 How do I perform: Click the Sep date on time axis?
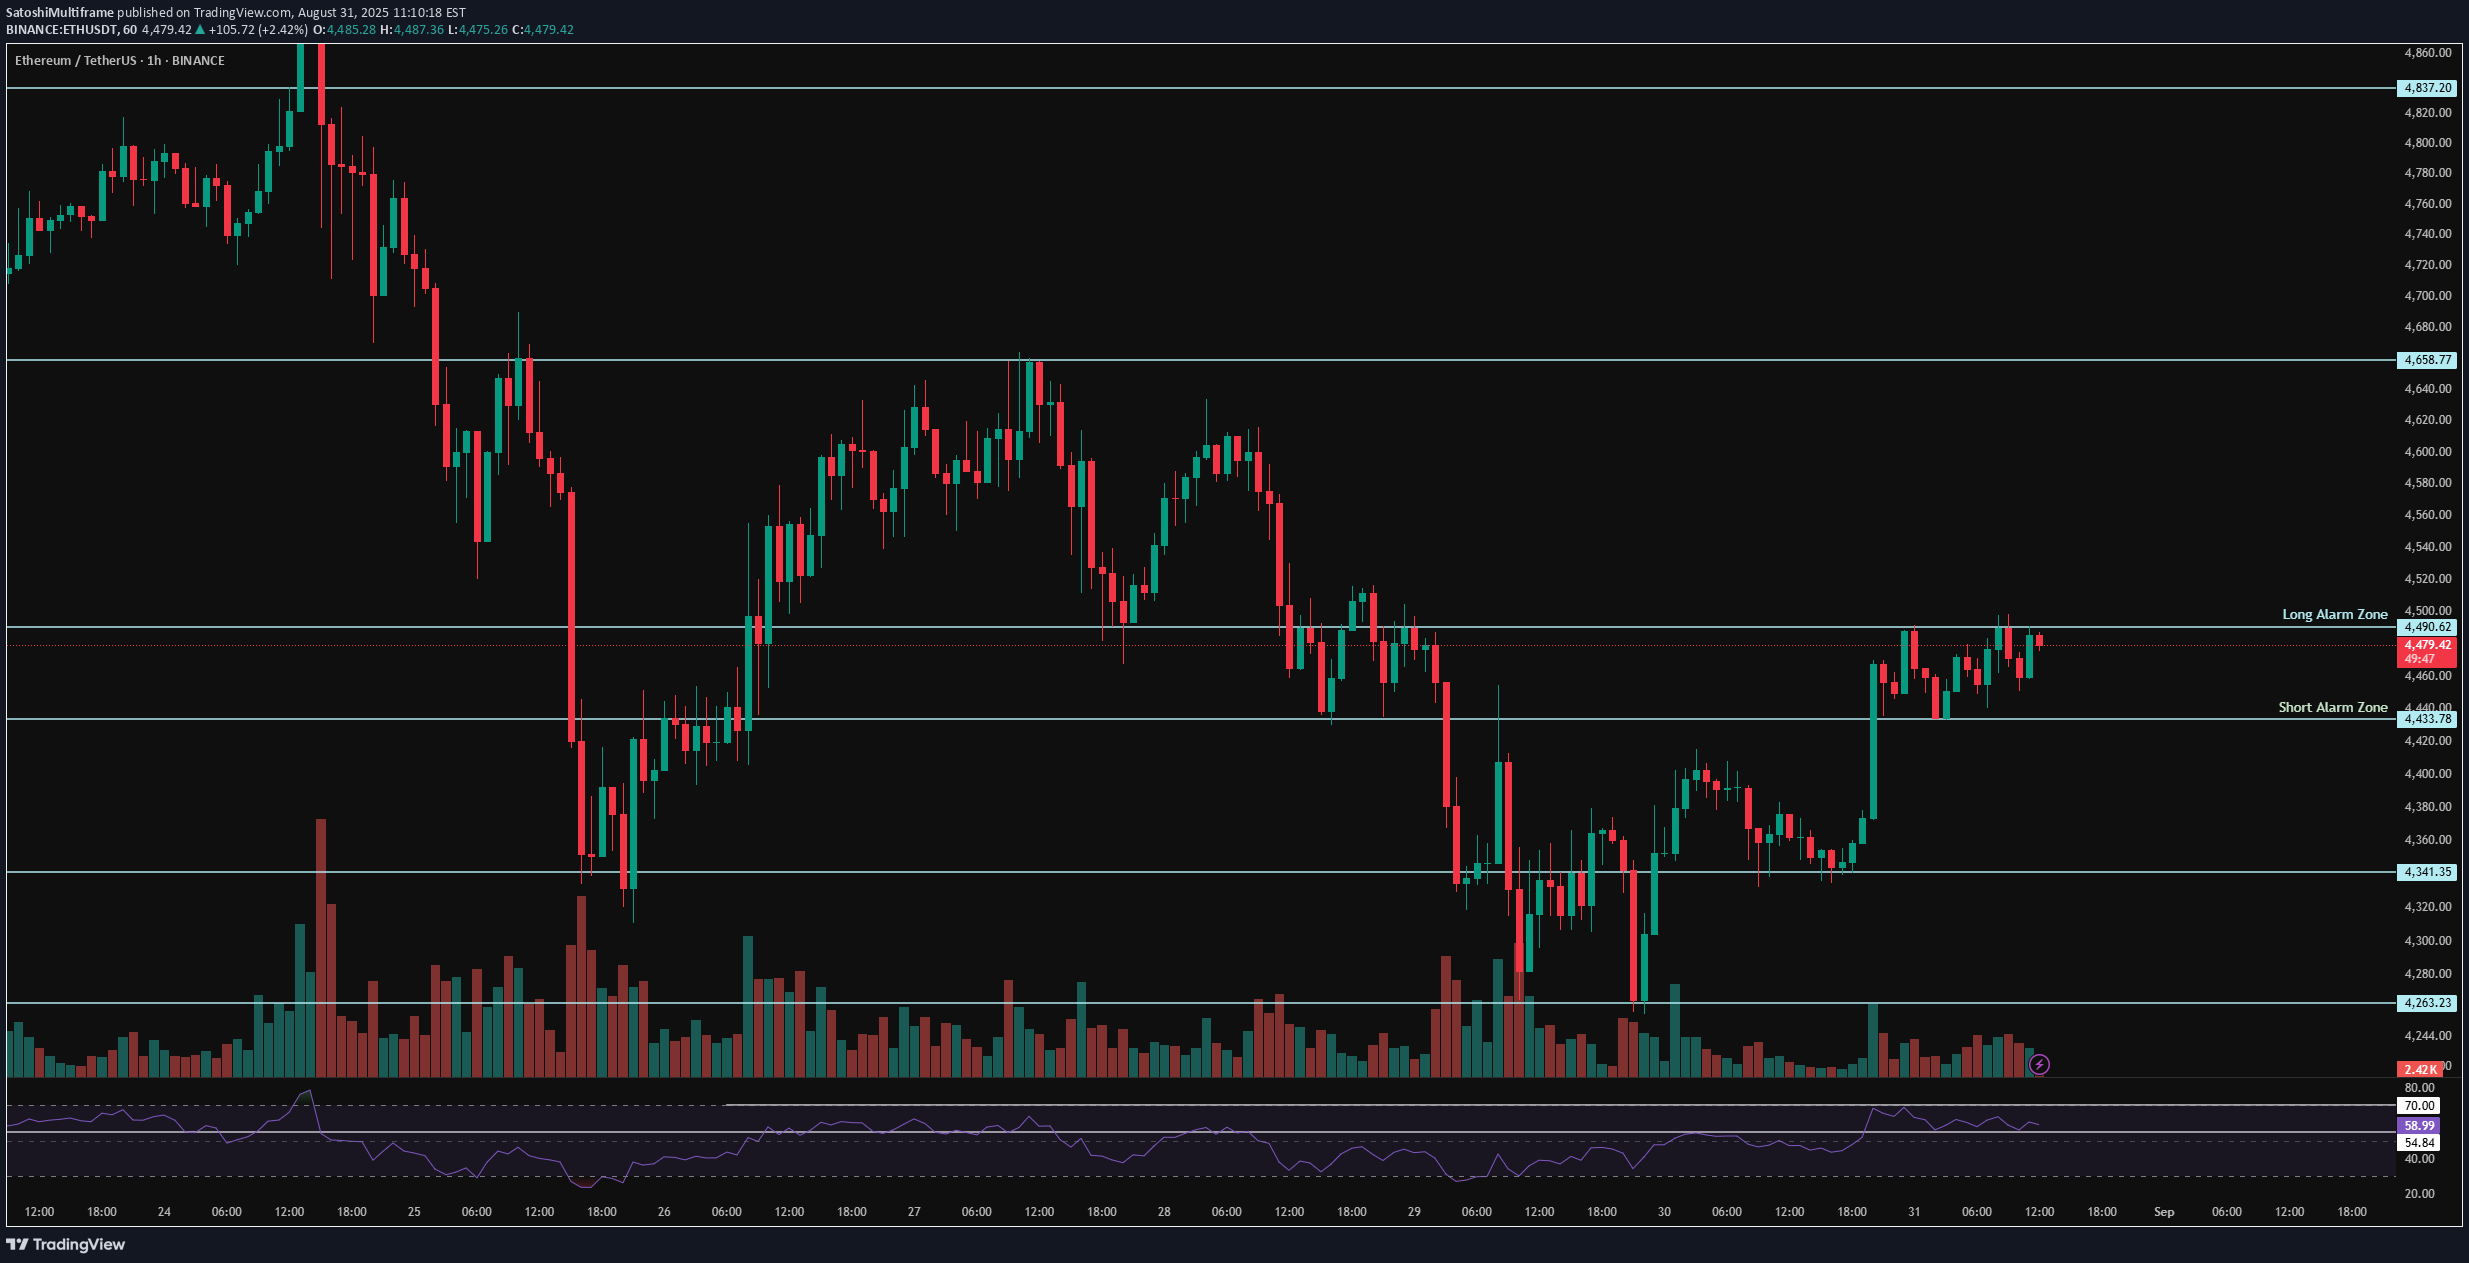tap(2164, 1212)
